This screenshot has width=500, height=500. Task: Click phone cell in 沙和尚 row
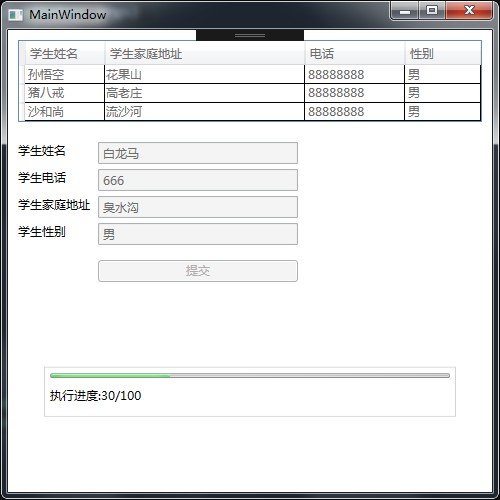[x=354, y=112]
